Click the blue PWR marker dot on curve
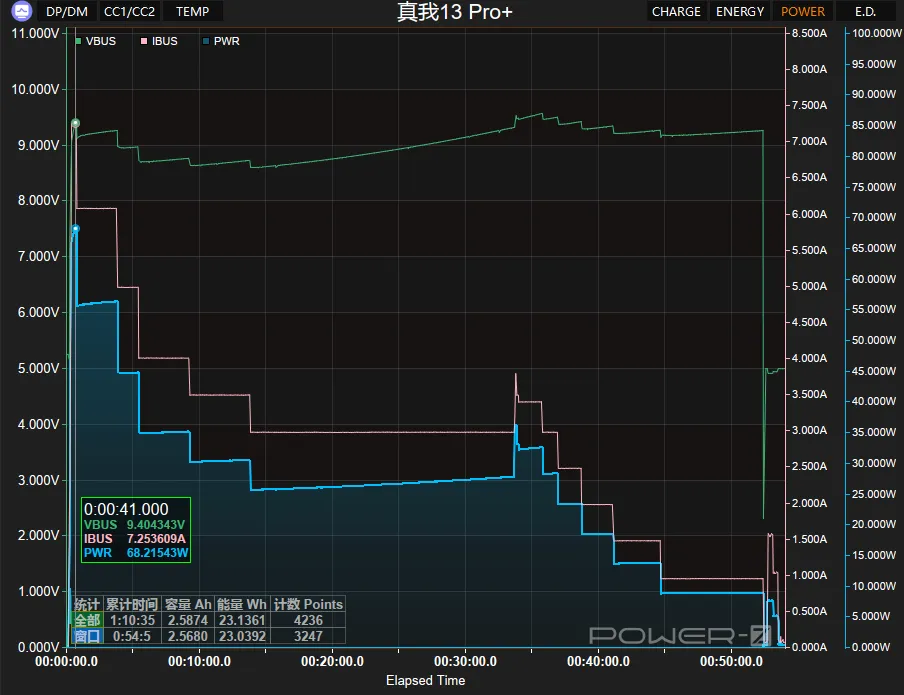Viewport: 904px width, 695px height. click(x=75, y=228)
